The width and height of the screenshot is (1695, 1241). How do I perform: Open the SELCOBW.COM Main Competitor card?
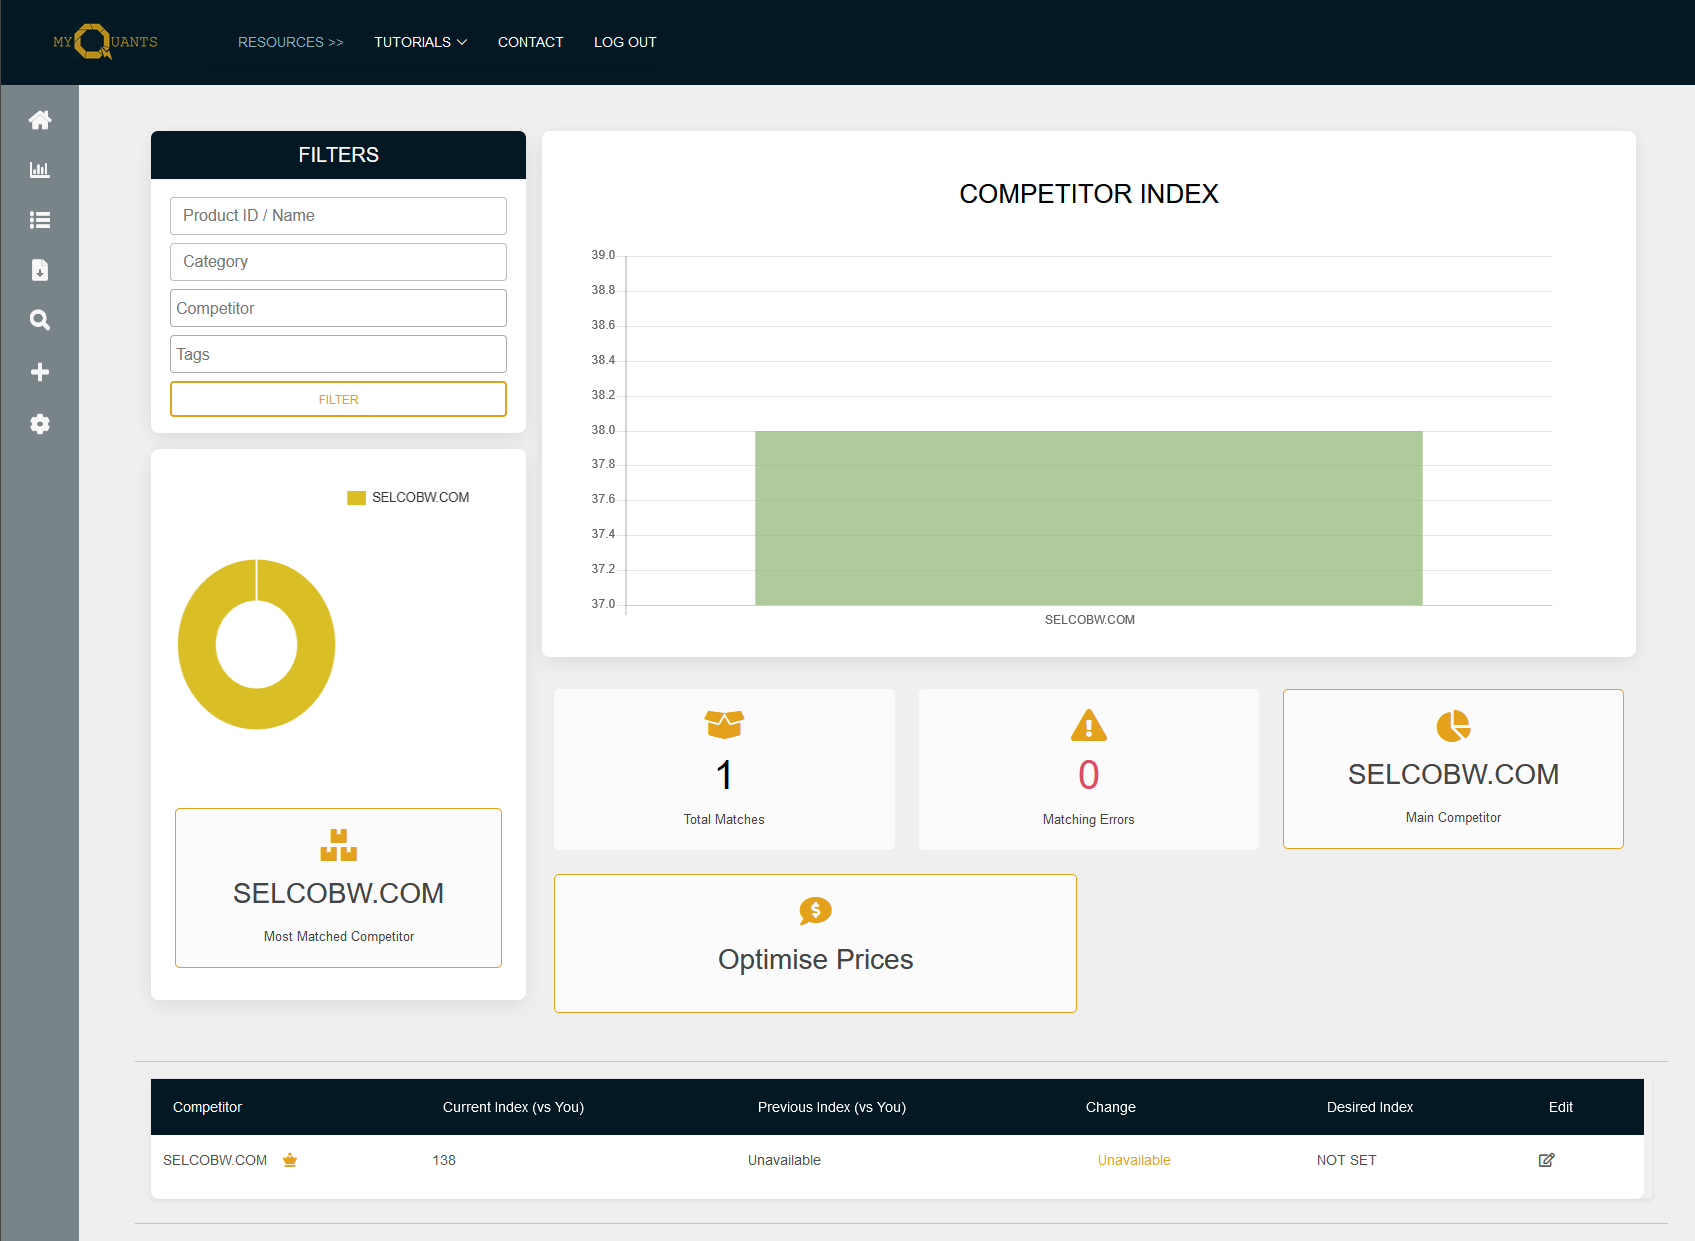1453,769
